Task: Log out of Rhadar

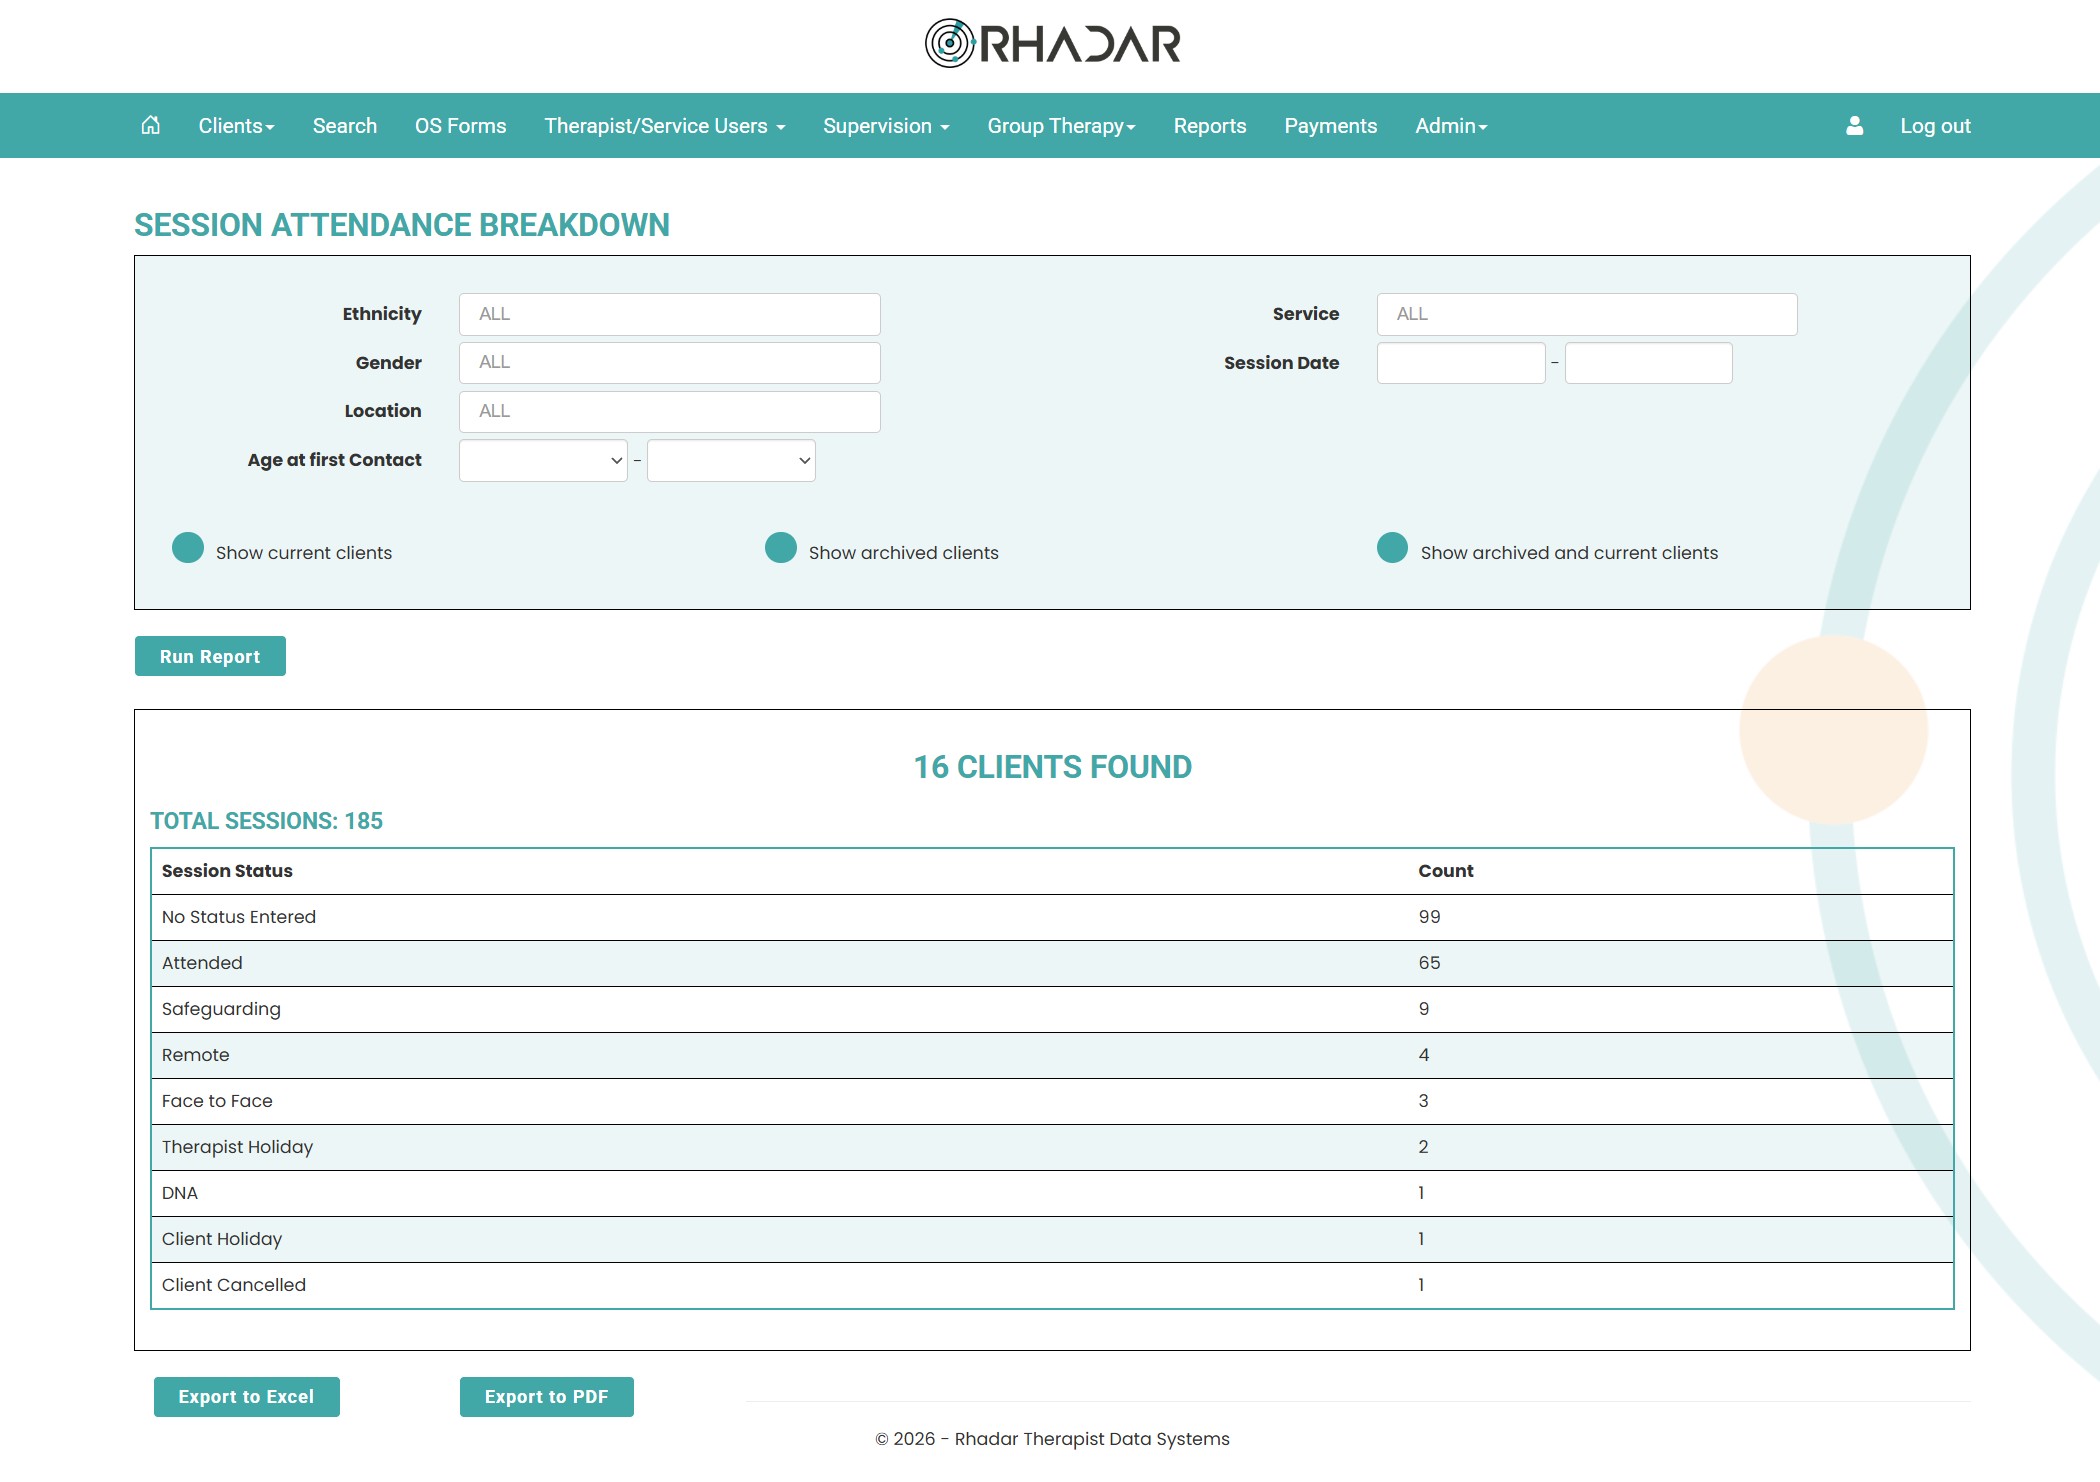Action: (1935, 126)
